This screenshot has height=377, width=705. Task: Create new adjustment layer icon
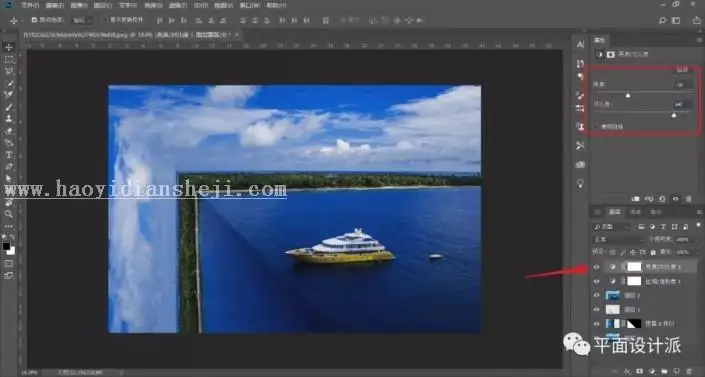click(x=652, y=372)
